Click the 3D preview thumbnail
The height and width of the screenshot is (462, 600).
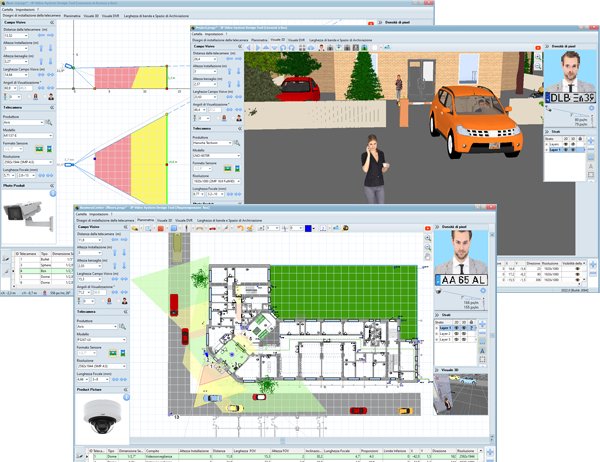pyautogui.click(x=460, y=394)
